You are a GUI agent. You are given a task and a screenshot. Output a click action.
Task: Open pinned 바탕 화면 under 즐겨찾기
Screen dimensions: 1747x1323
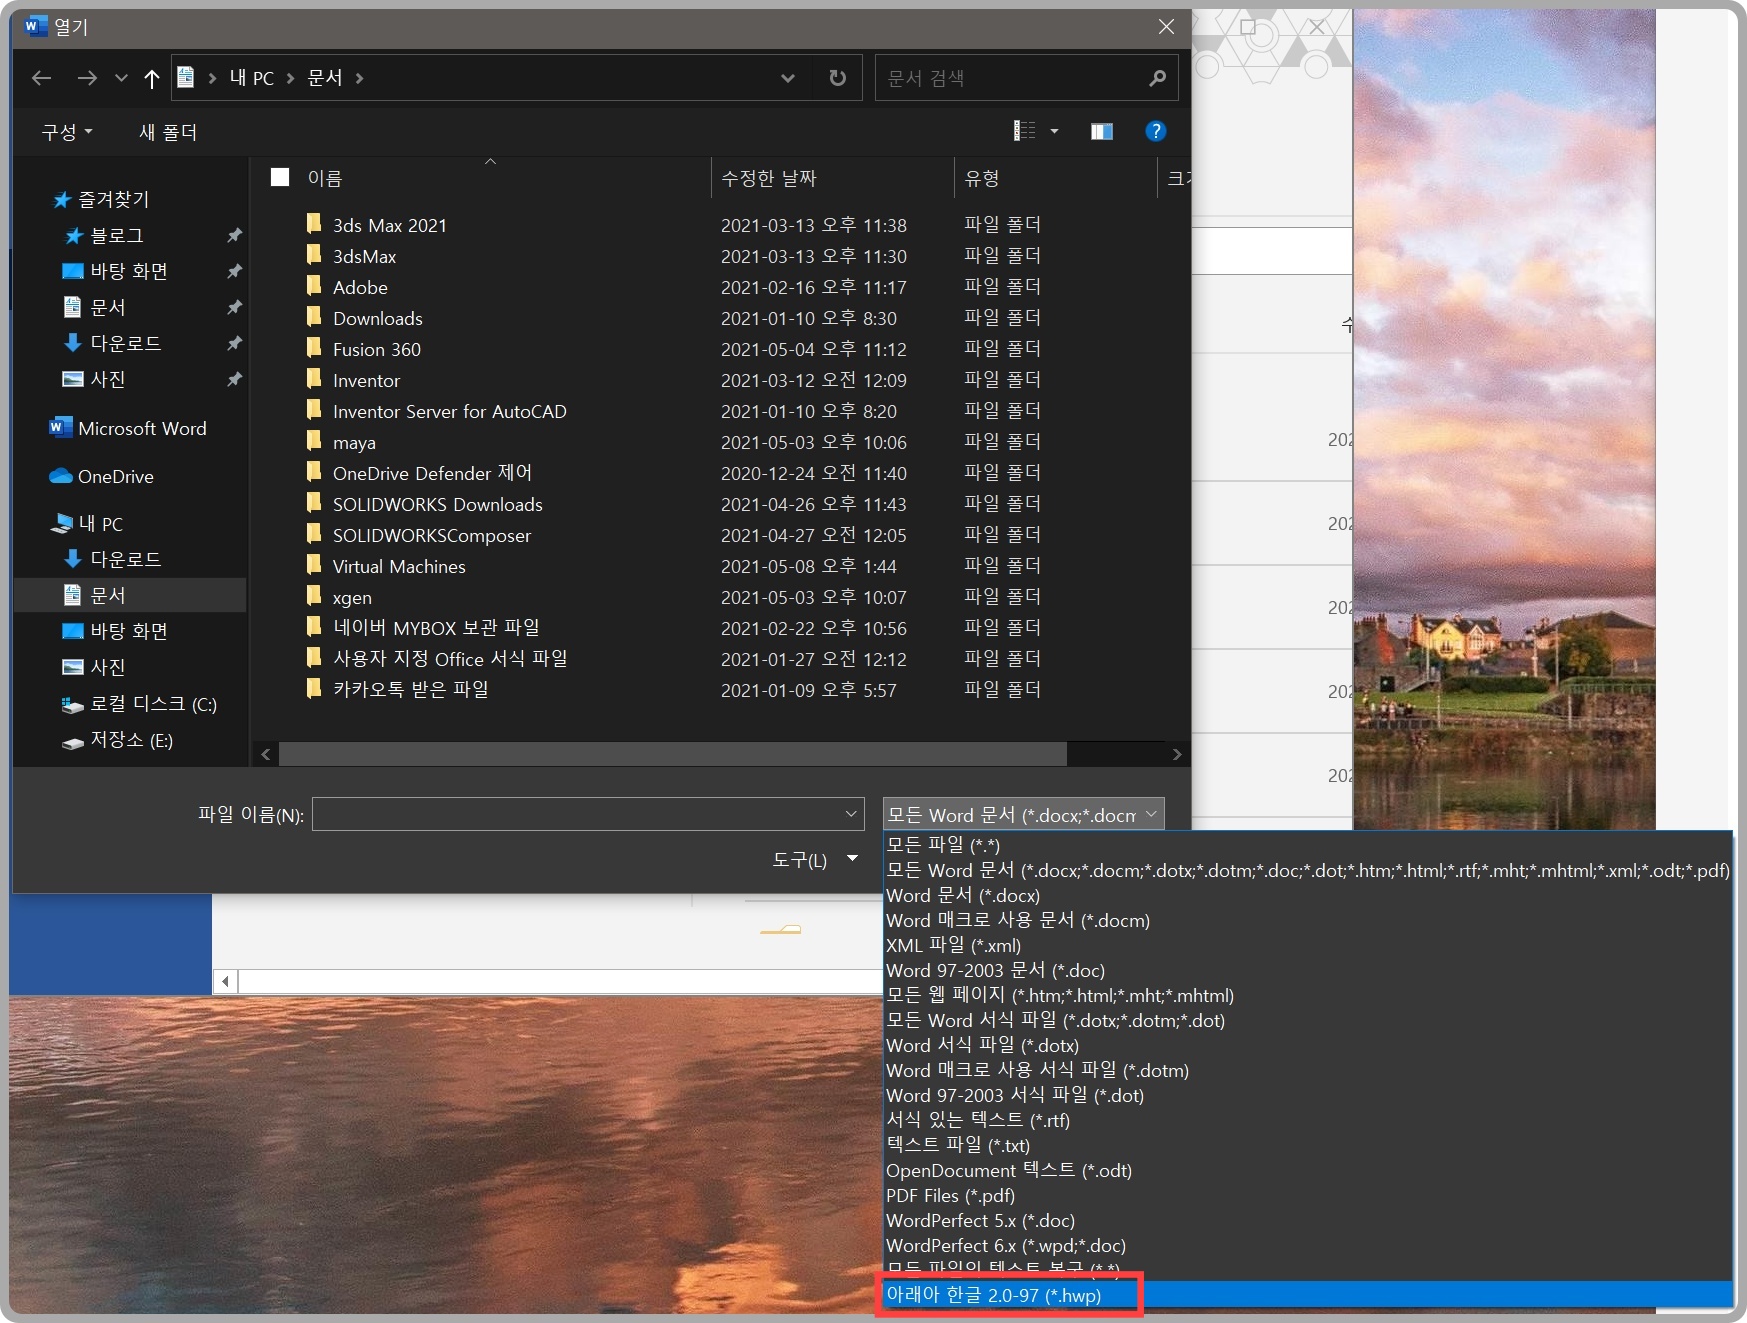click(129, 271)
